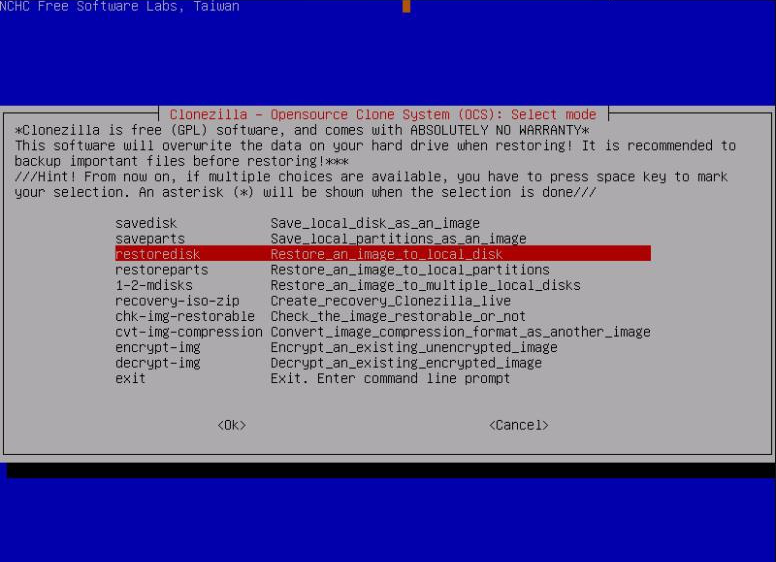
Task: Click the ABSOLUTELY NO WARRANTY notice line
Action: click(302, 130)
